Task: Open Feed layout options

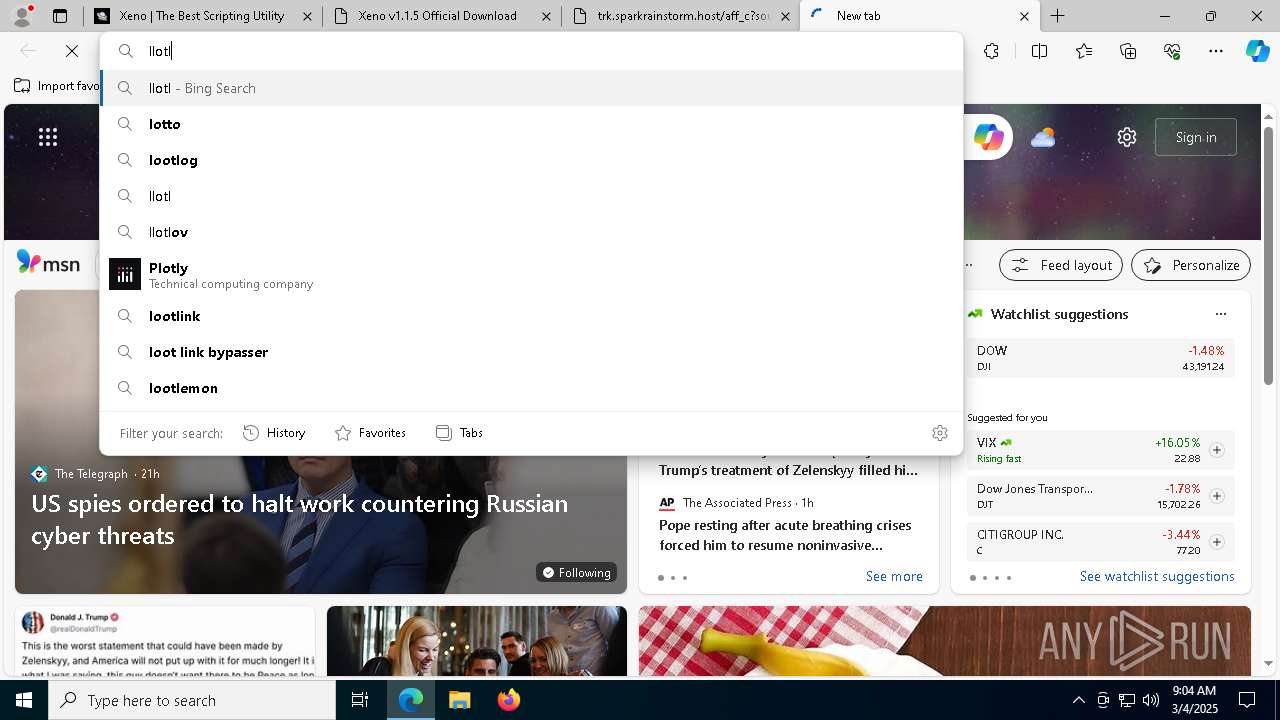Action: (x=1062, y=265)
